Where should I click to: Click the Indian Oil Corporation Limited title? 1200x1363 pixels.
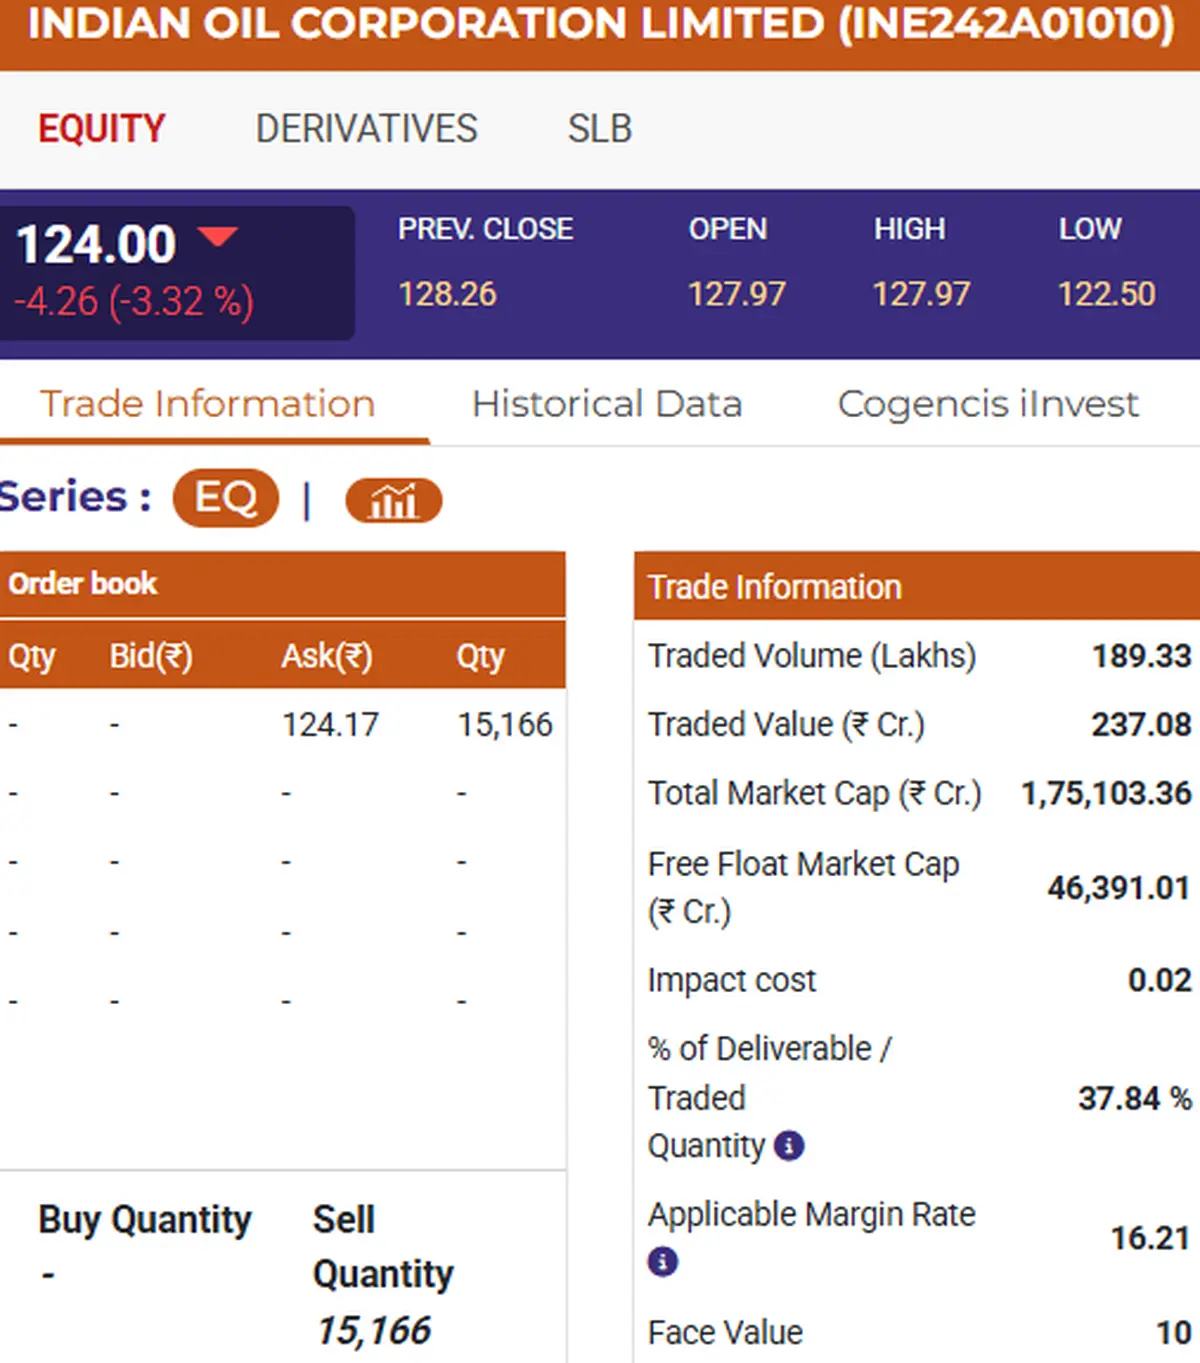click(600, 24)
